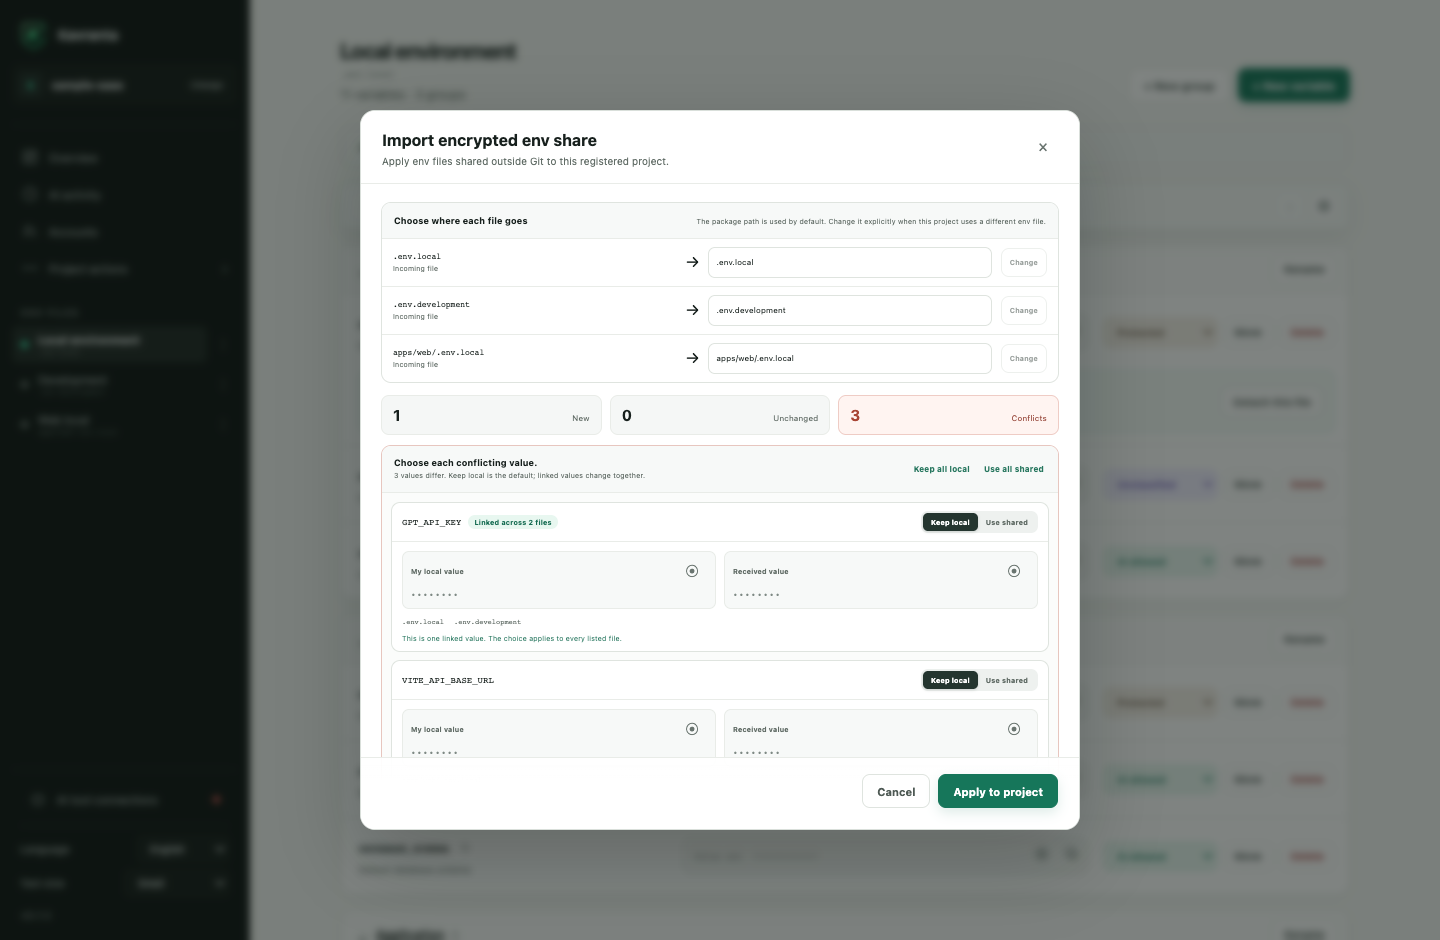Viewport: 1440px width, 940px height.
Task: Click Change for the apps/web/.env.local destination
Action: [1023, 359]
